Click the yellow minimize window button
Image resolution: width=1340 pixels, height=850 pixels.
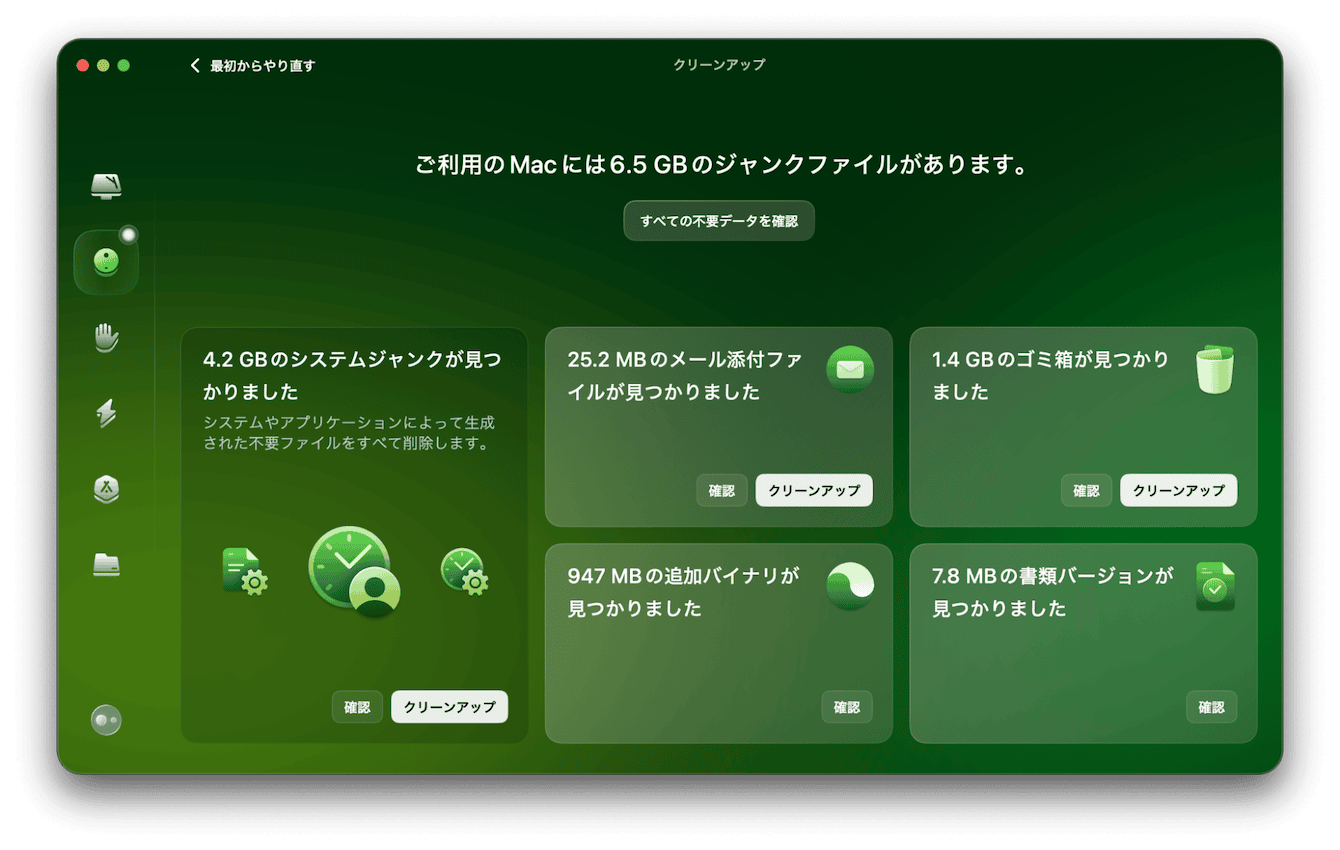click(x=103, y=66)
